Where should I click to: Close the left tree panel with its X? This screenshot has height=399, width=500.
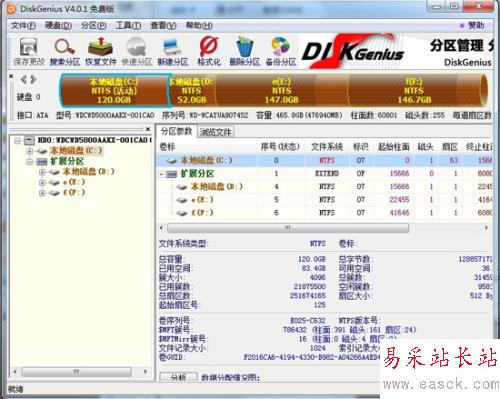(x=148, y=129)
